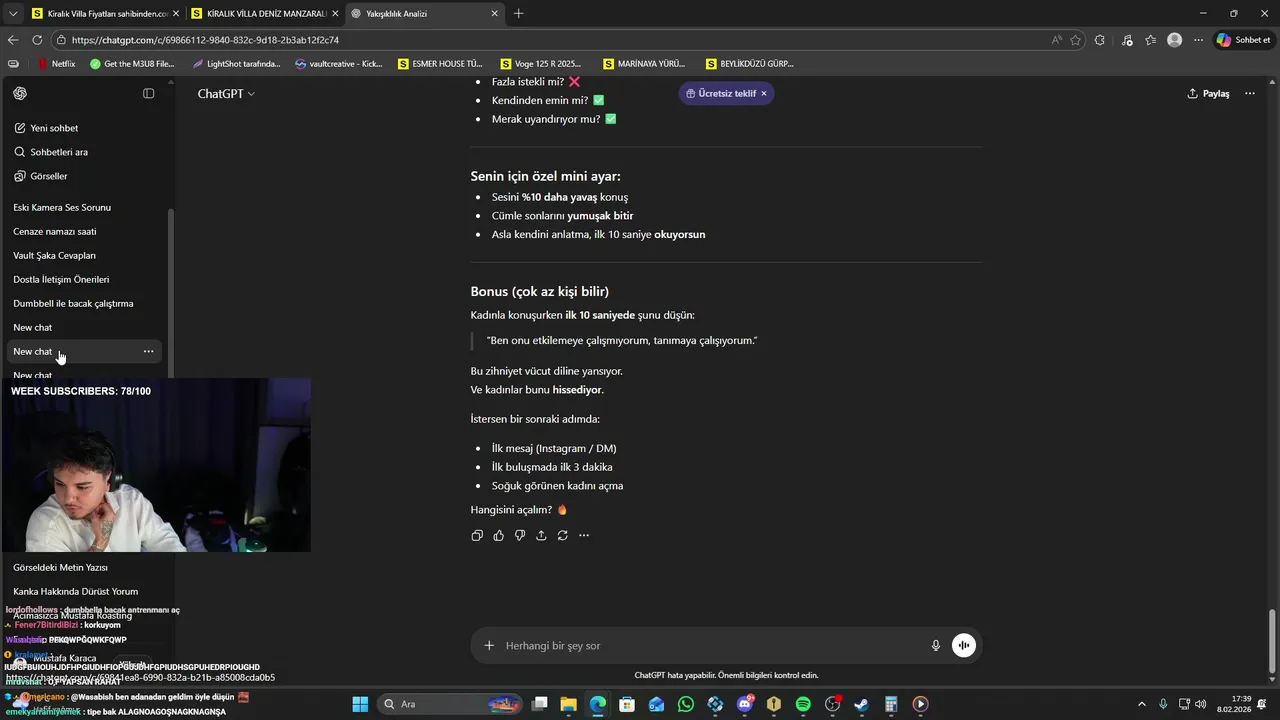Open File Explorer from taskbar
Viewport: 1280px width, 720px height.
pos(568,704)
